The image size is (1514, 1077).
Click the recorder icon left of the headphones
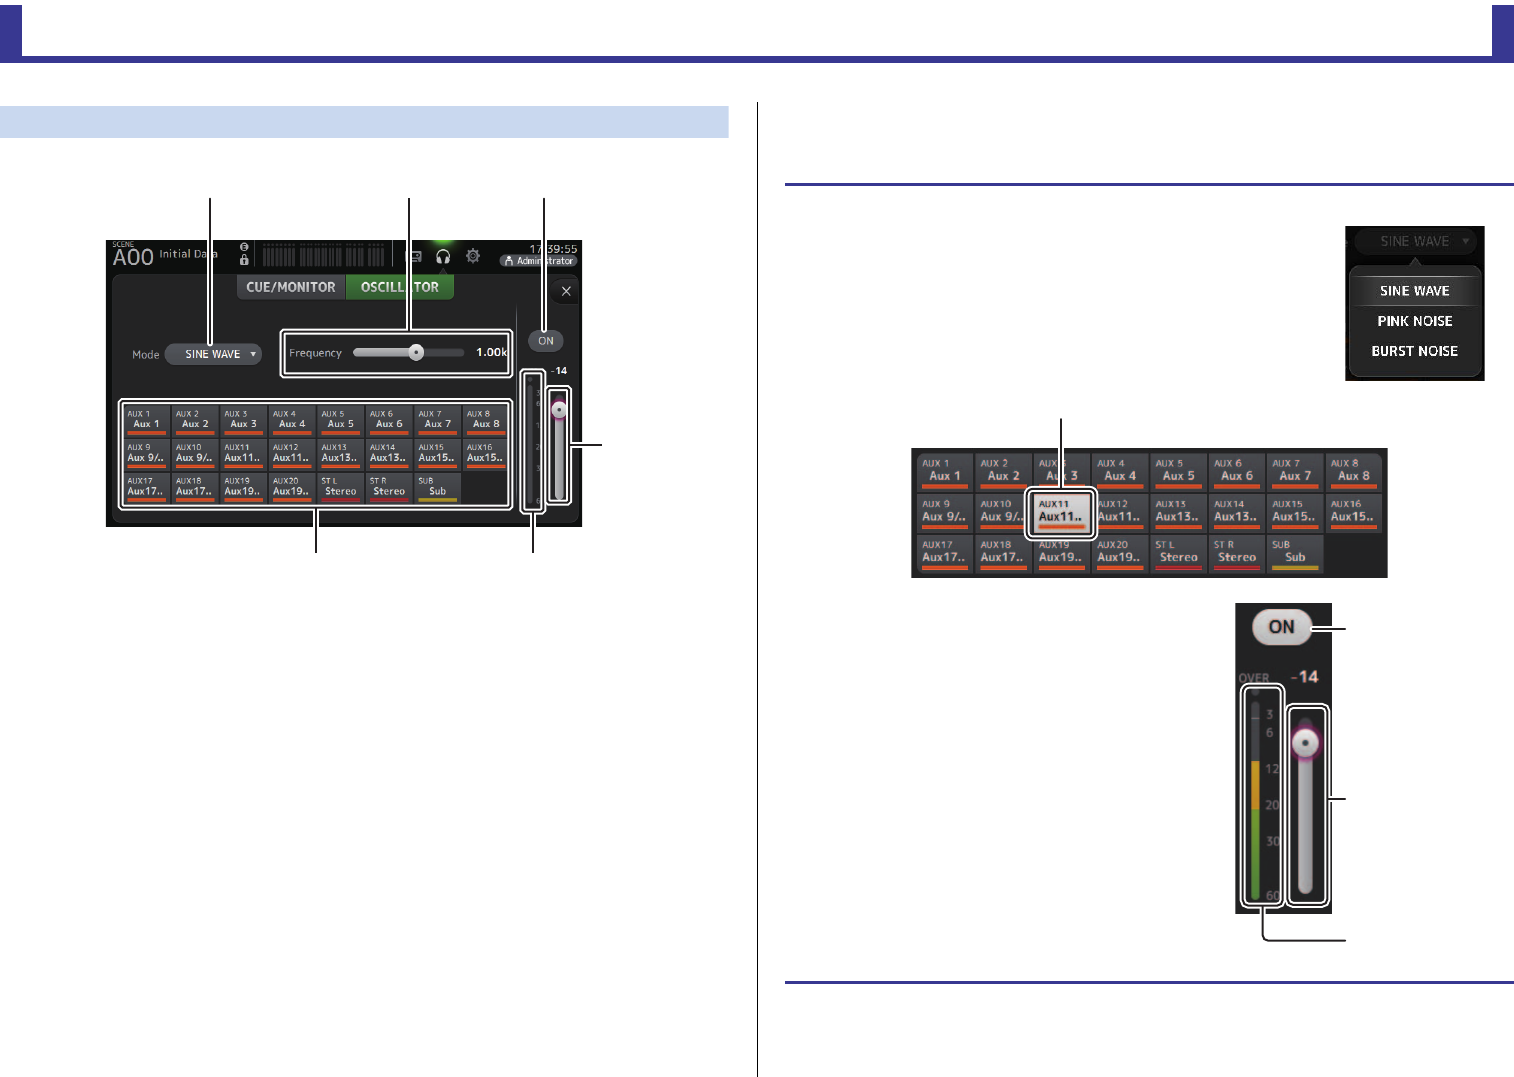[413, 257]
